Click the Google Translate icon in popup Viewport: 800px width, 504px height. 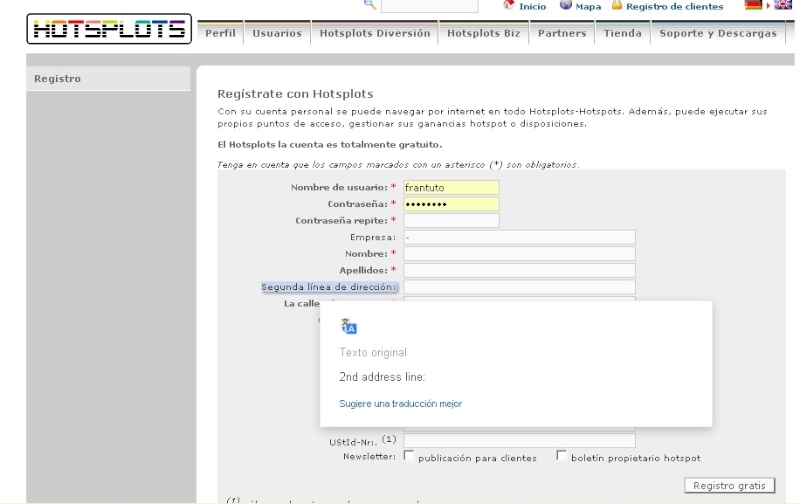tap(349, 326)
